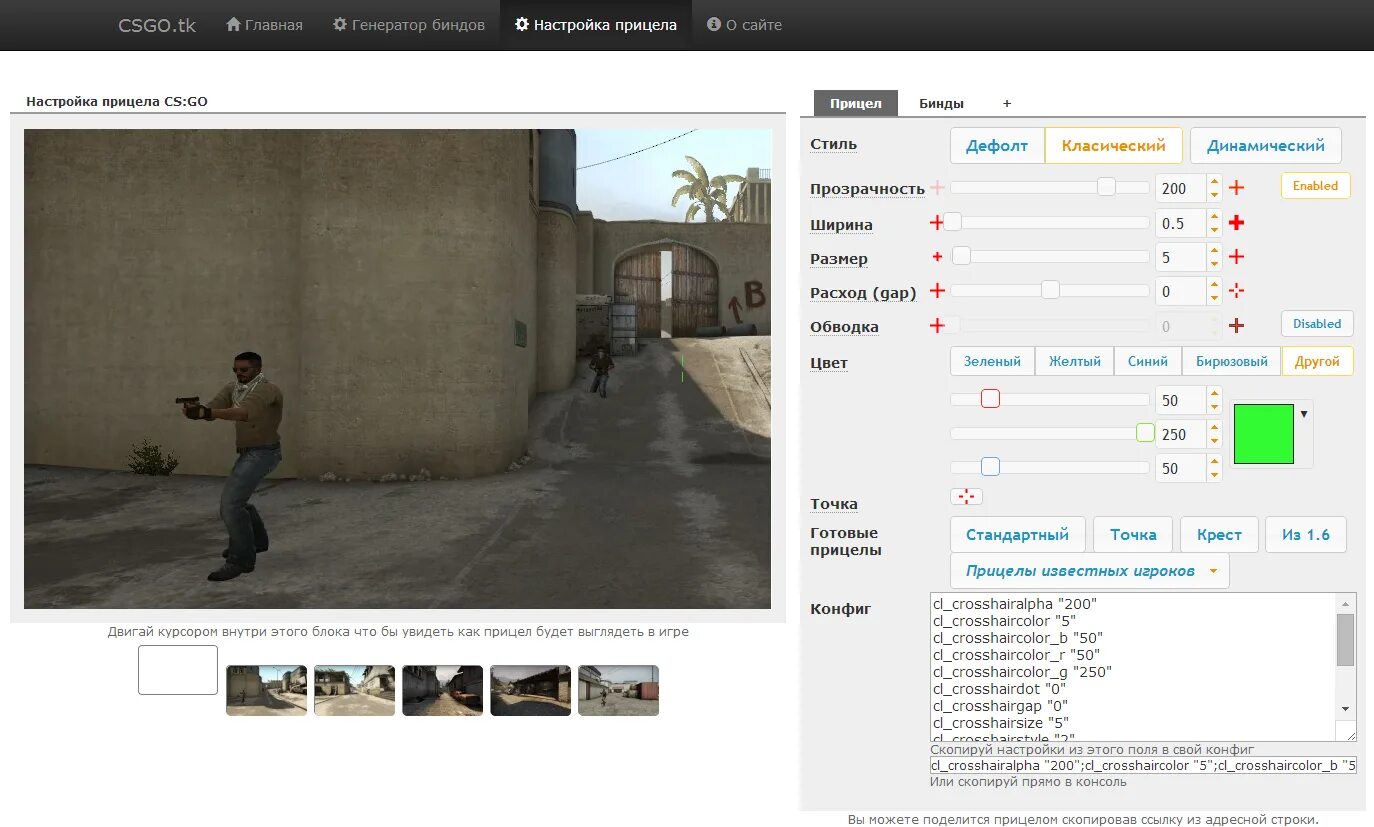Open the CSGO.tk site logo link
1374x827 pixels.
pyautogui.click(x=157, y=25)
